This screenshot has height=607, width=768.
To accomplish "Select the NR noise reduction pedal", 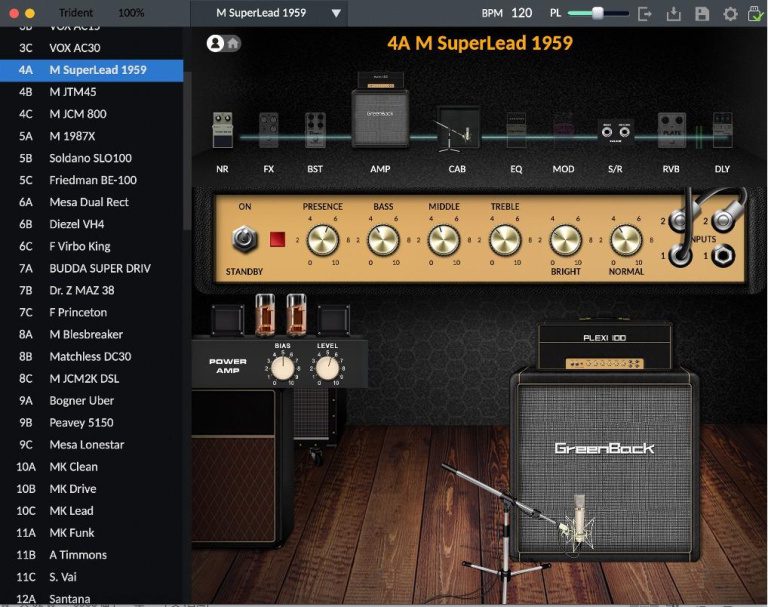I will (x=222, y=132).
